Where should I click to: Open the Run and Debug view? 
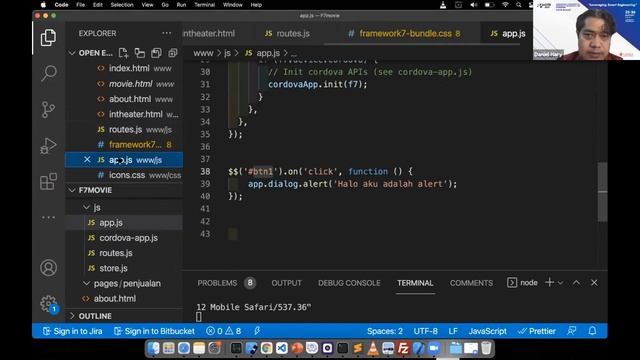point(48,145)
